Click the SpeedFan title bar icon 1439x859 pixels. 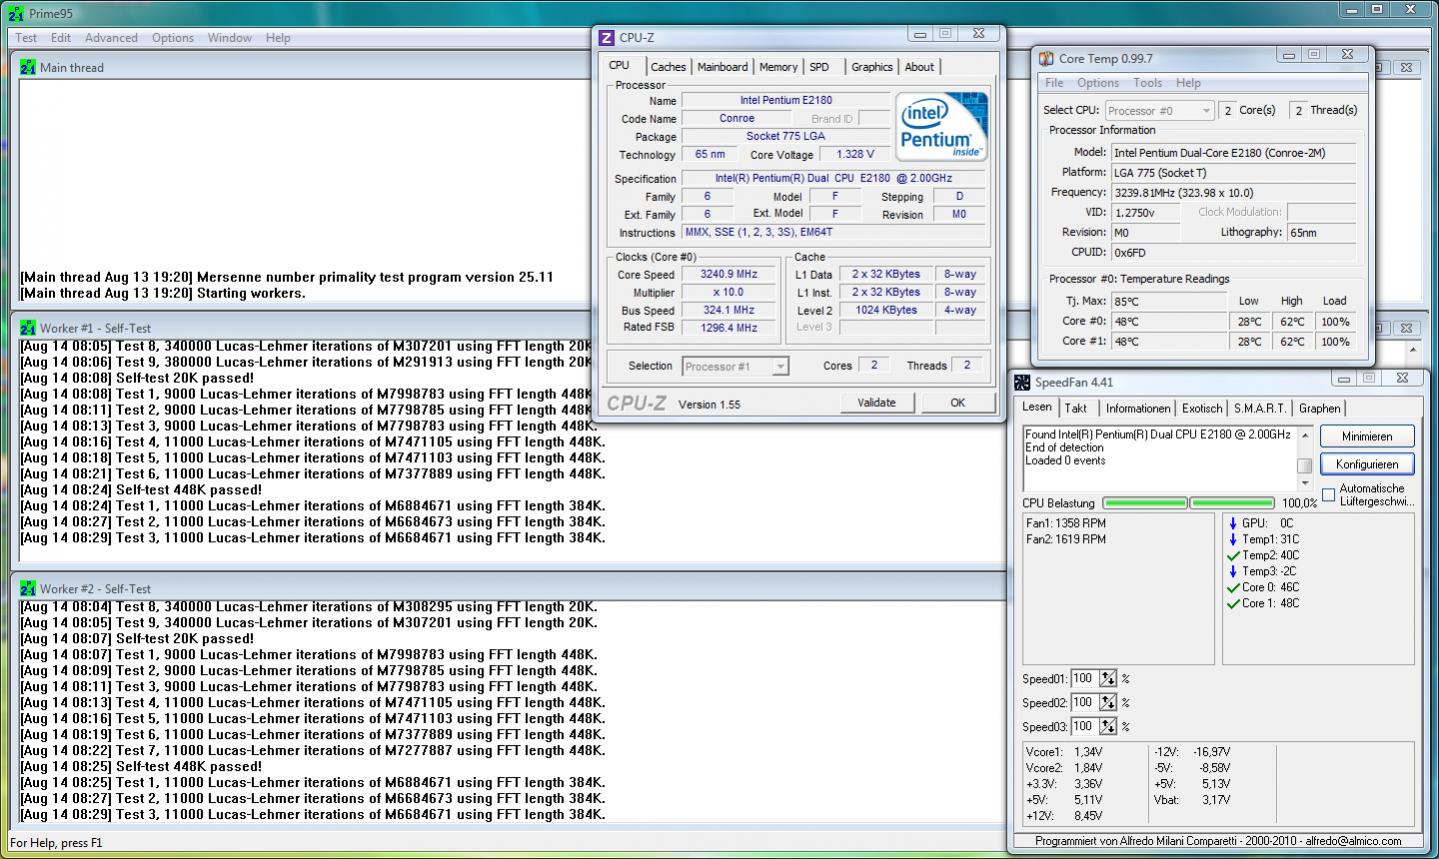pos(1022,382)
